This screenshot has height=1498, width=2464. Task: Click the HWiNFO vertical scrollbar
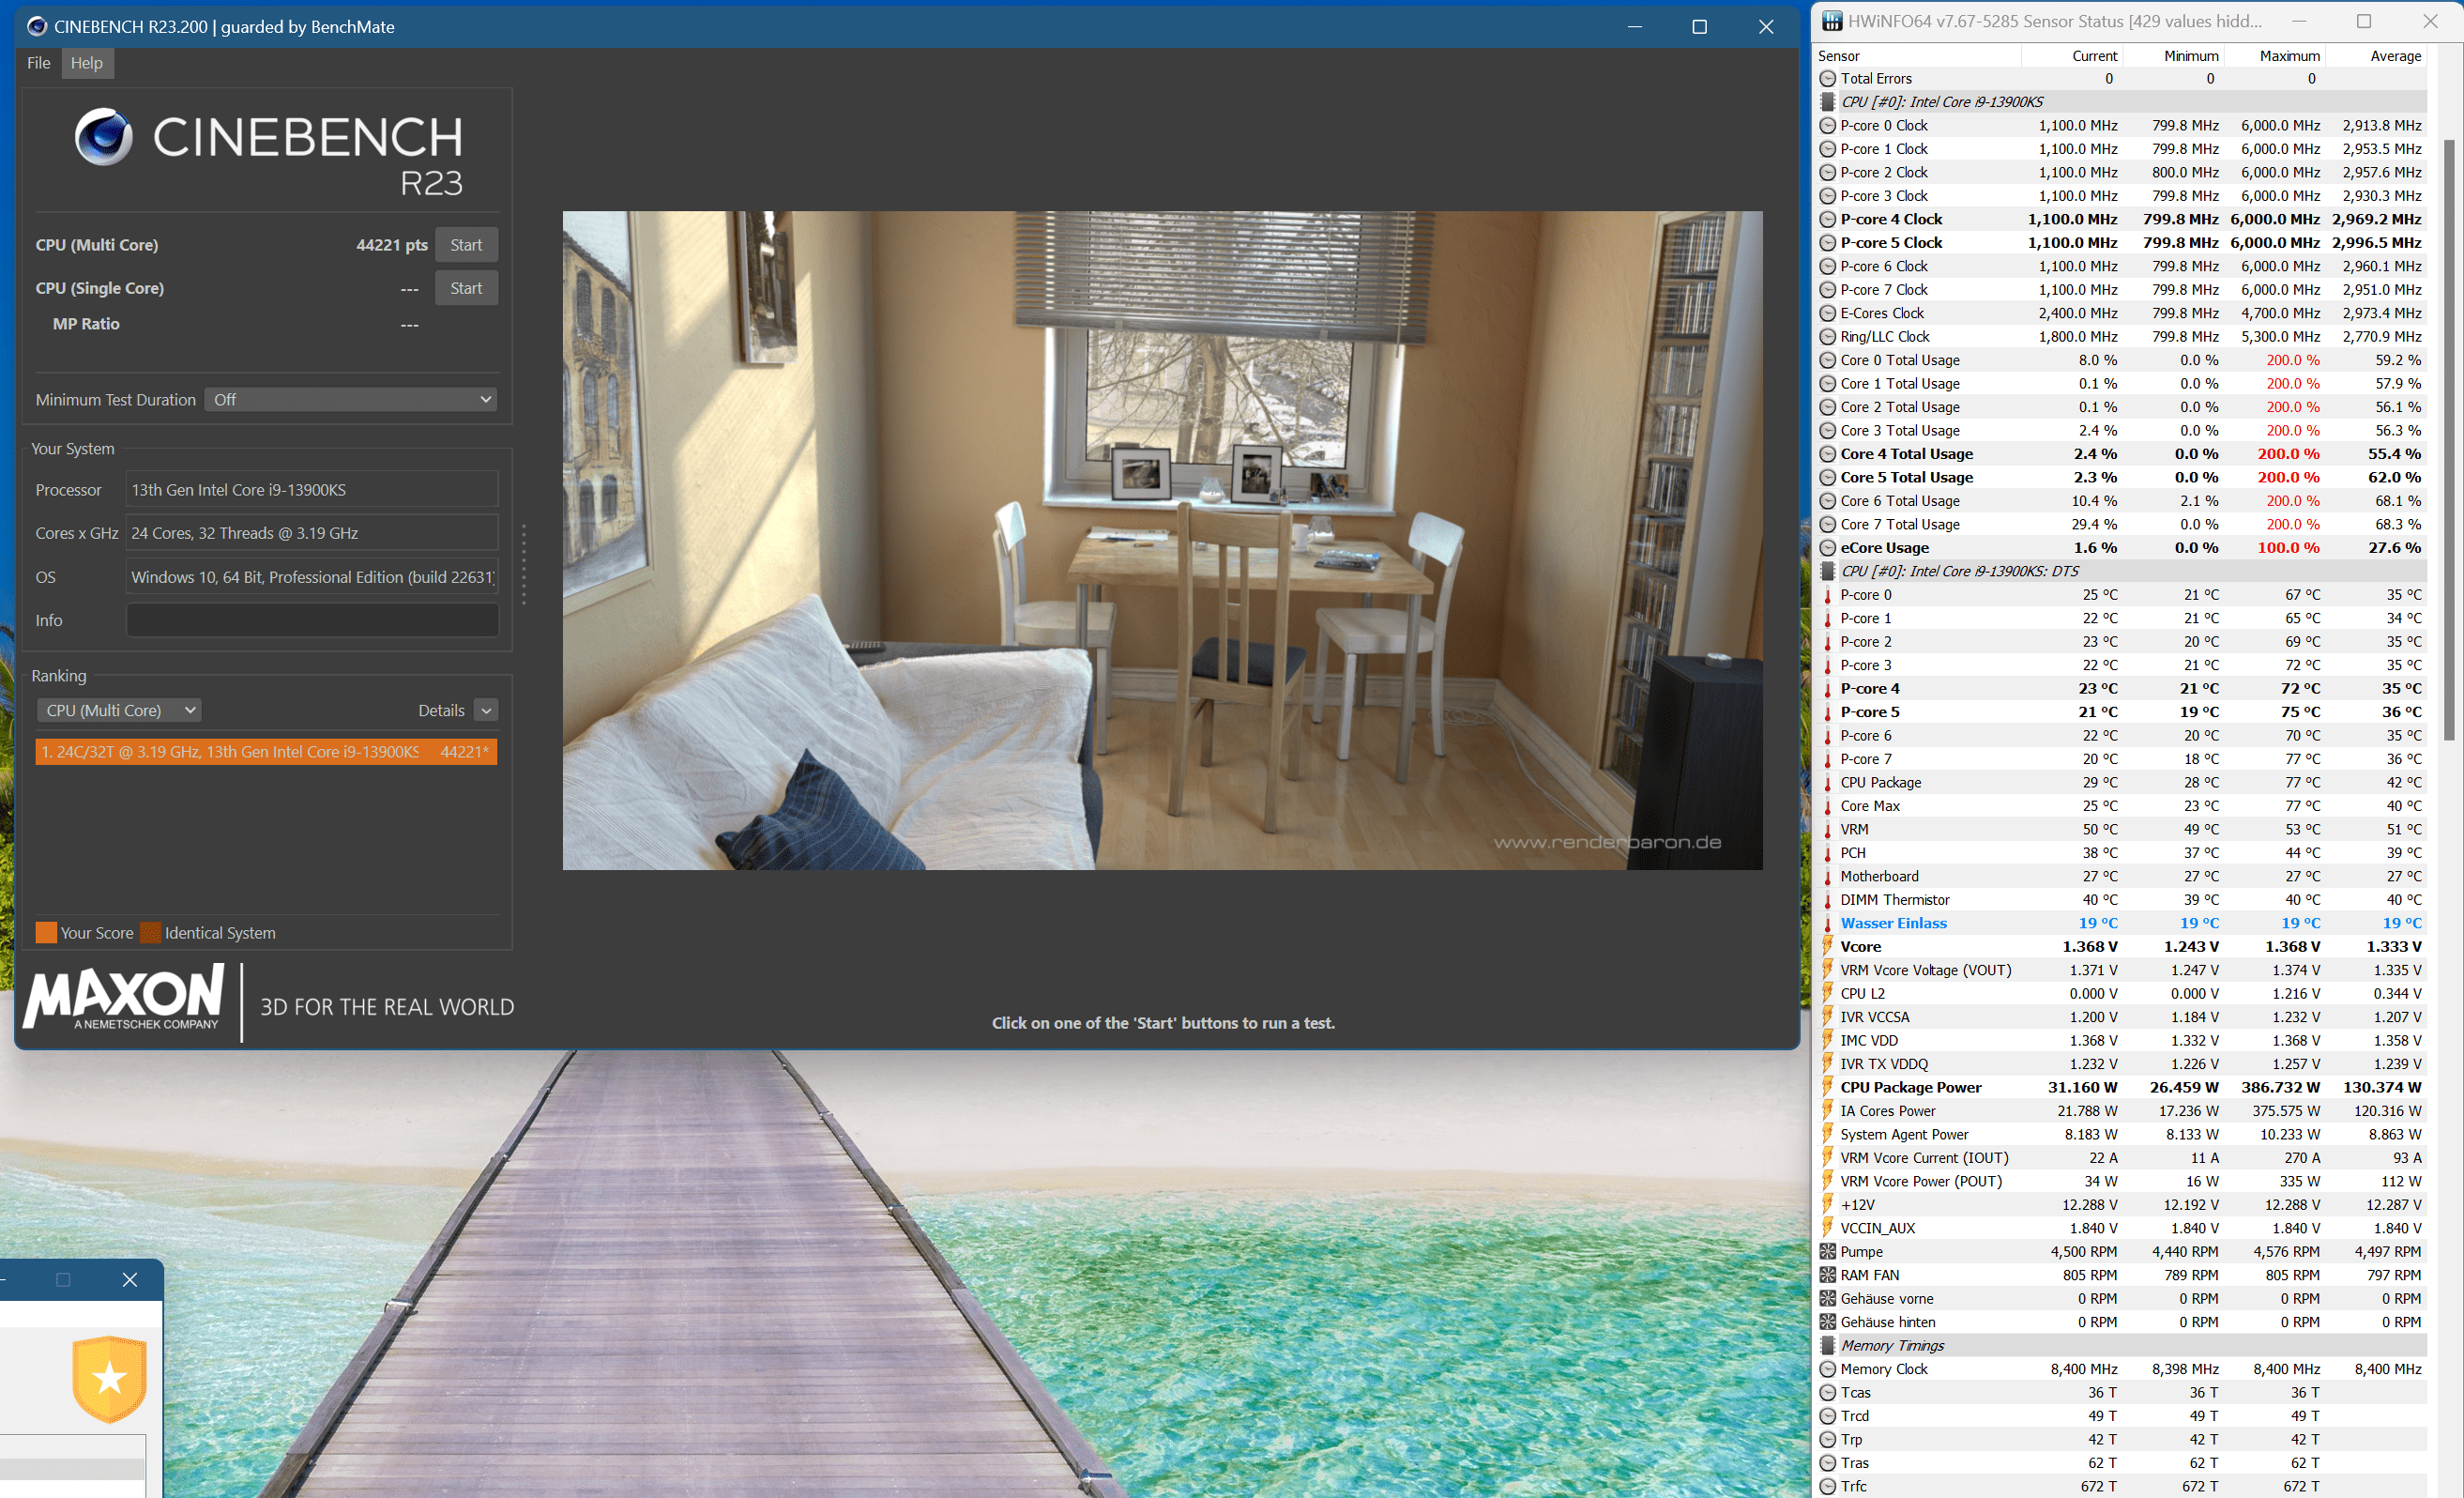2448,440
